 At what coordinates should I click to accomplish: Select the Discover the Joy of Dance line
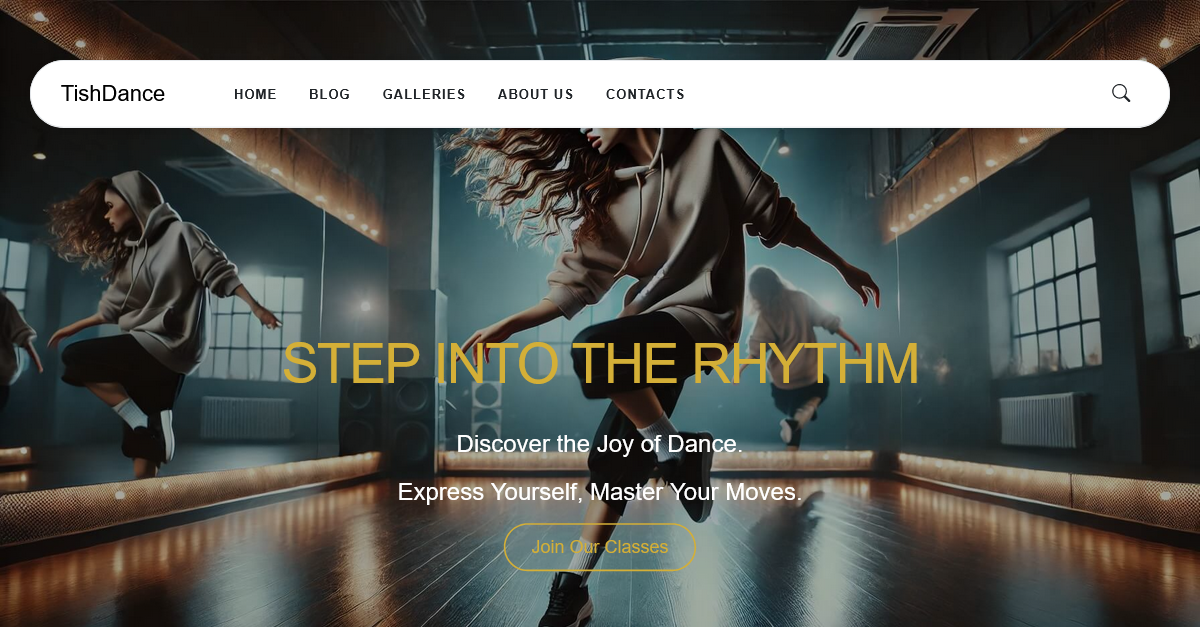pos(600,444)
